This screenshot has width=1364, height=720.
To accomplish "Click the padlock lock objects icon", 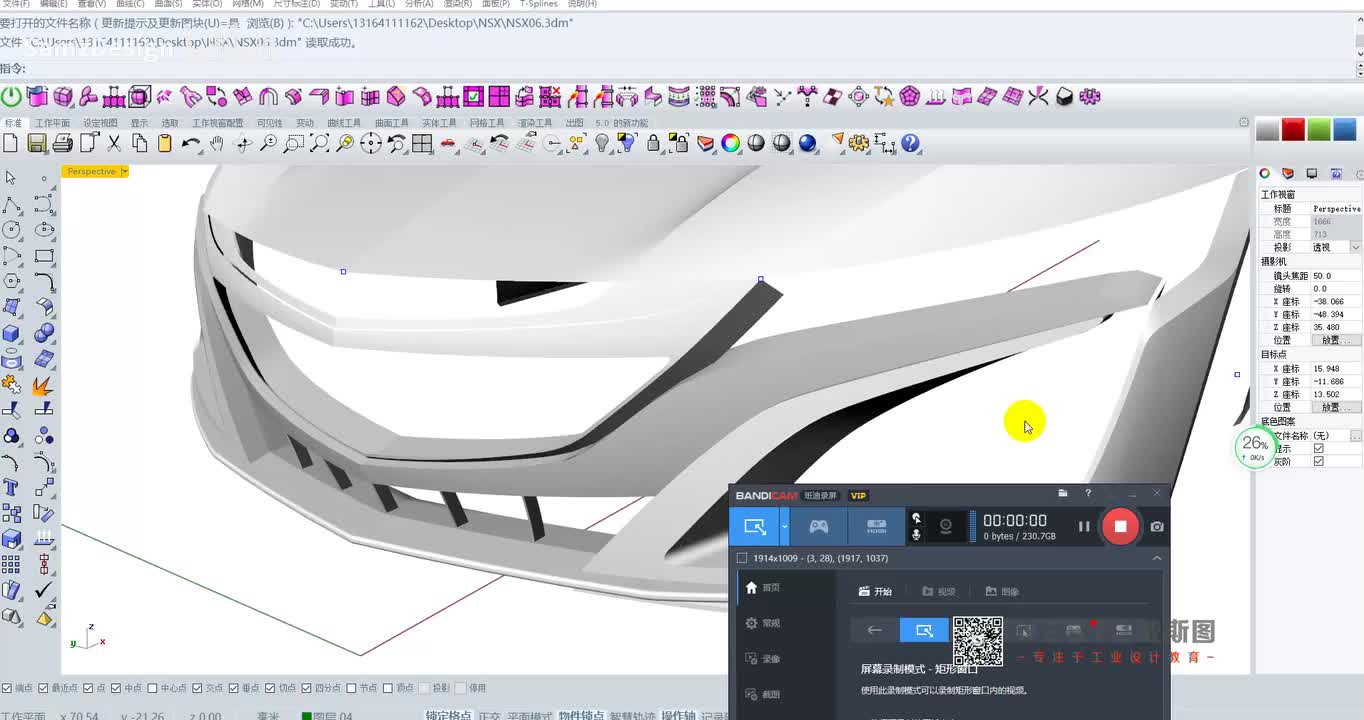I will (x=653, y=144).
